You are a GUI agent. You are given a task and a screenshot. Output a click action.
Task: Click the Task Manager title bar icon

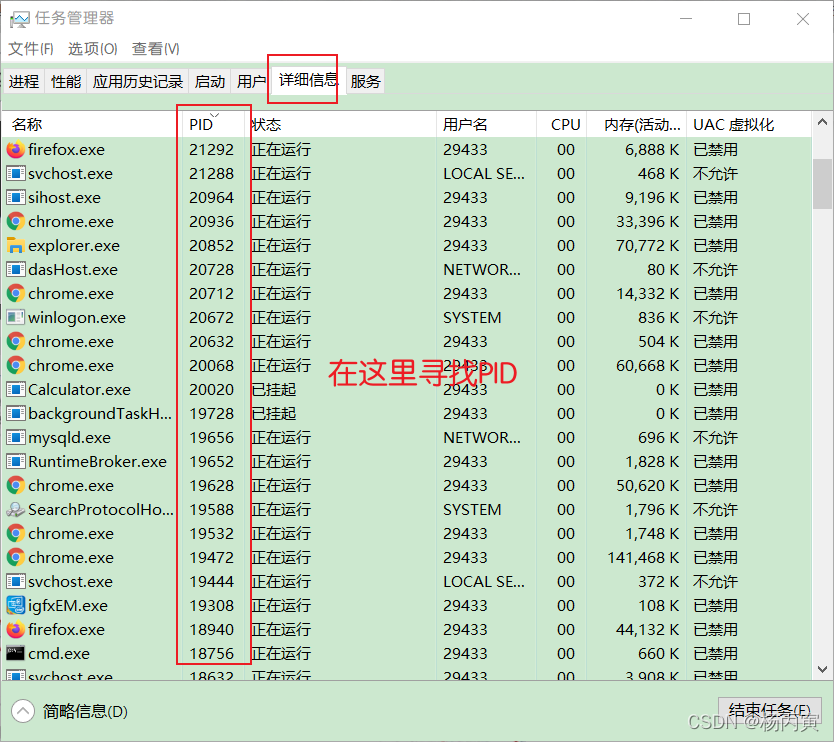[20, 20]
